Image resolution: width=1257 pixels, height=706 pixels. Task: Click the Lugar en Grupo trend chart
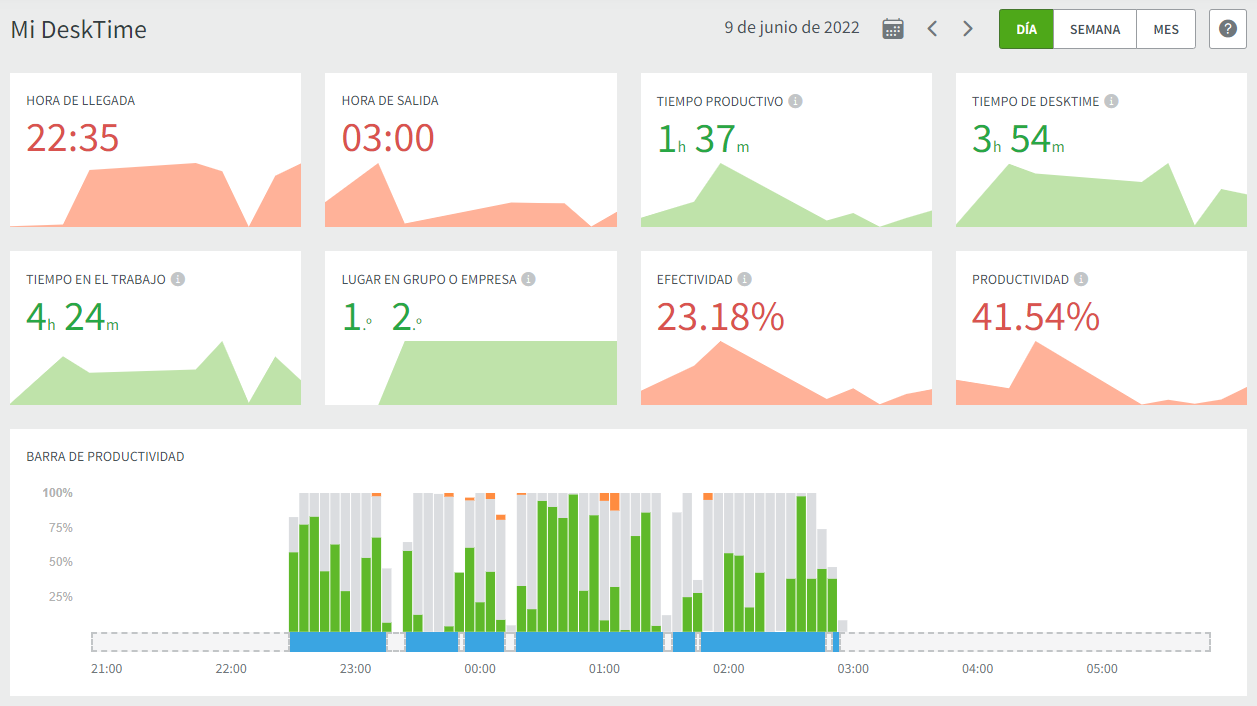pos(471,373)
